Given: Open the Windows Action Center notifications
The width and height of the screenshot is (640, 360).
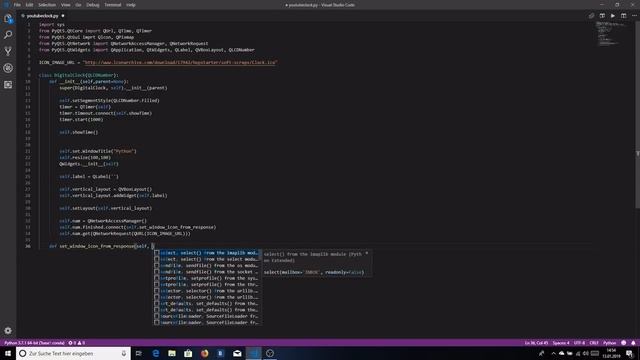Looking at the screenshot, I should pos(629,353).
